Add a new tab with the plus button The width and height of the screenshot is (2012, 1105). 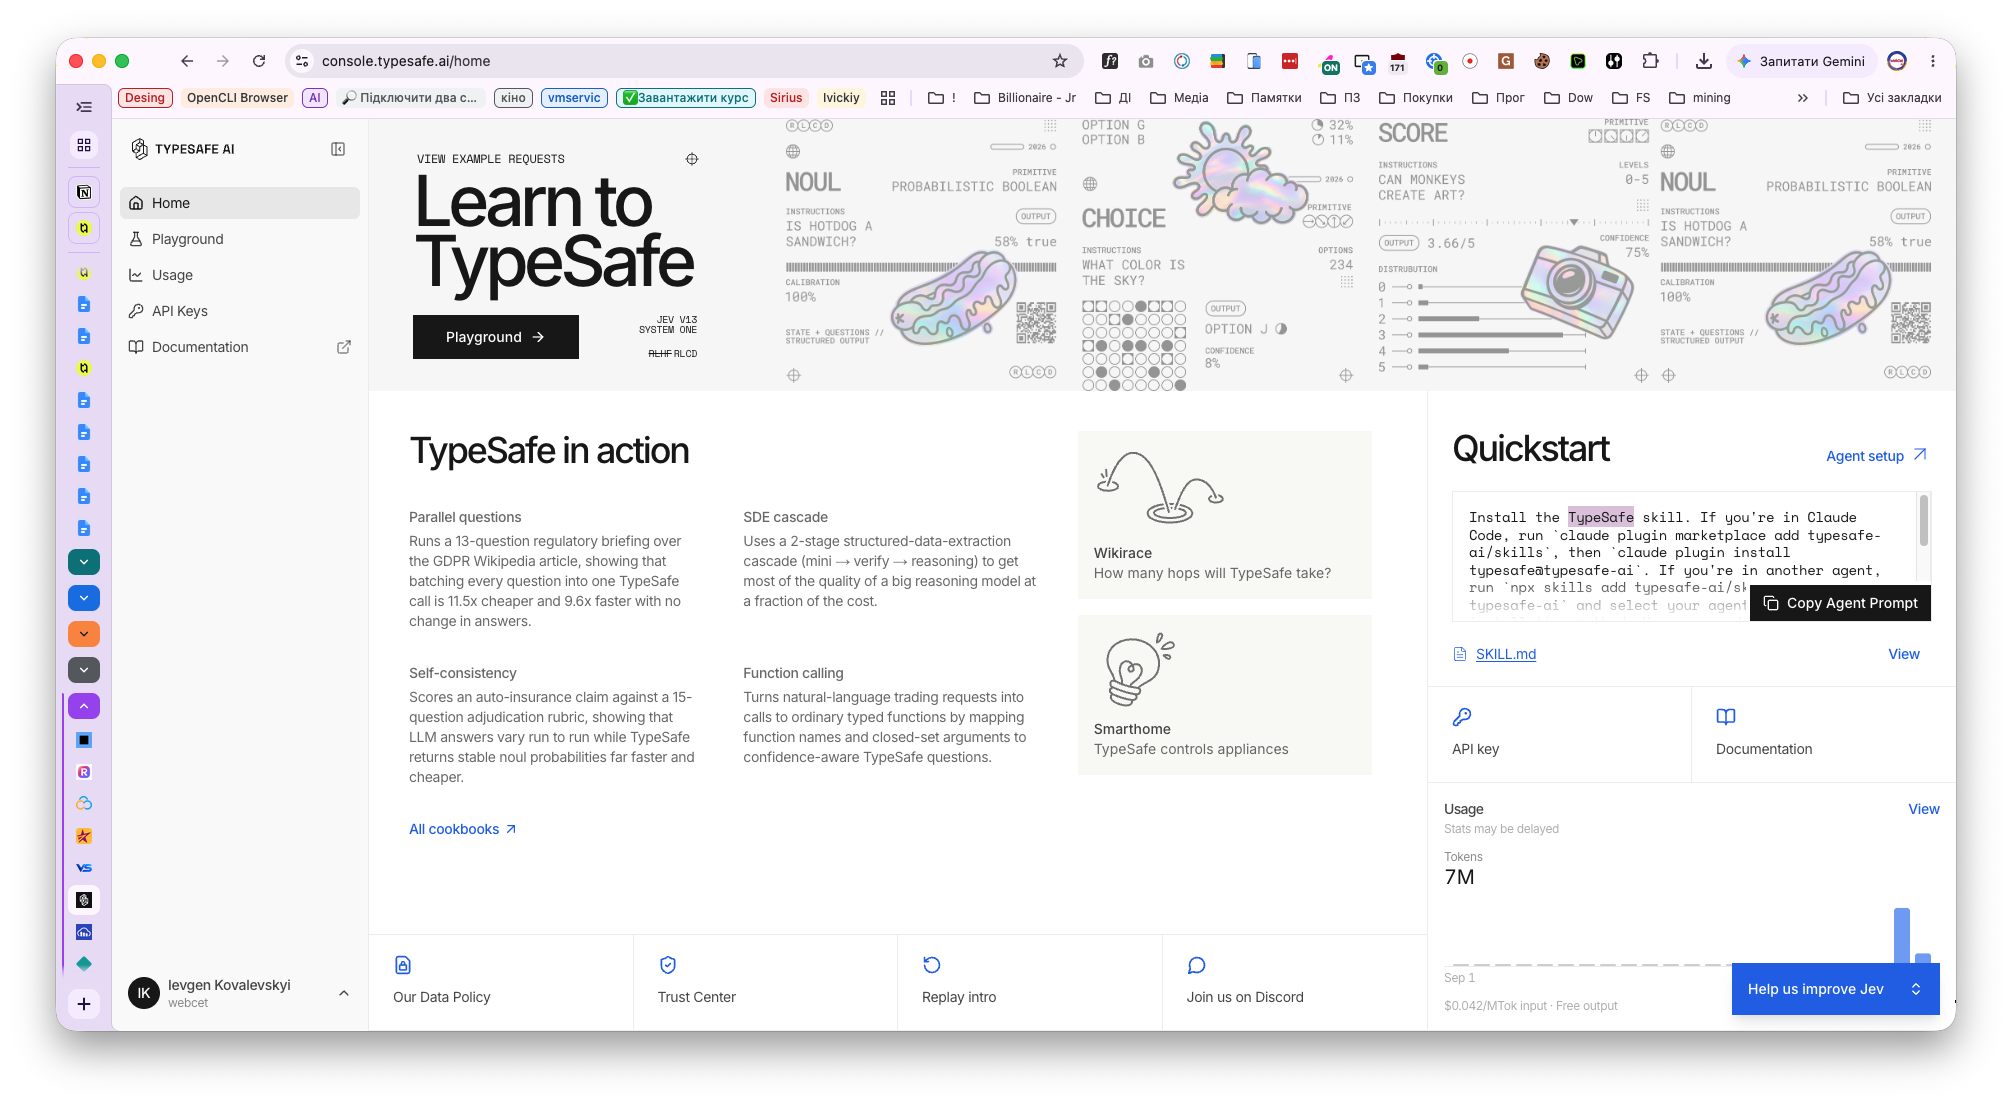[84, 1004]
